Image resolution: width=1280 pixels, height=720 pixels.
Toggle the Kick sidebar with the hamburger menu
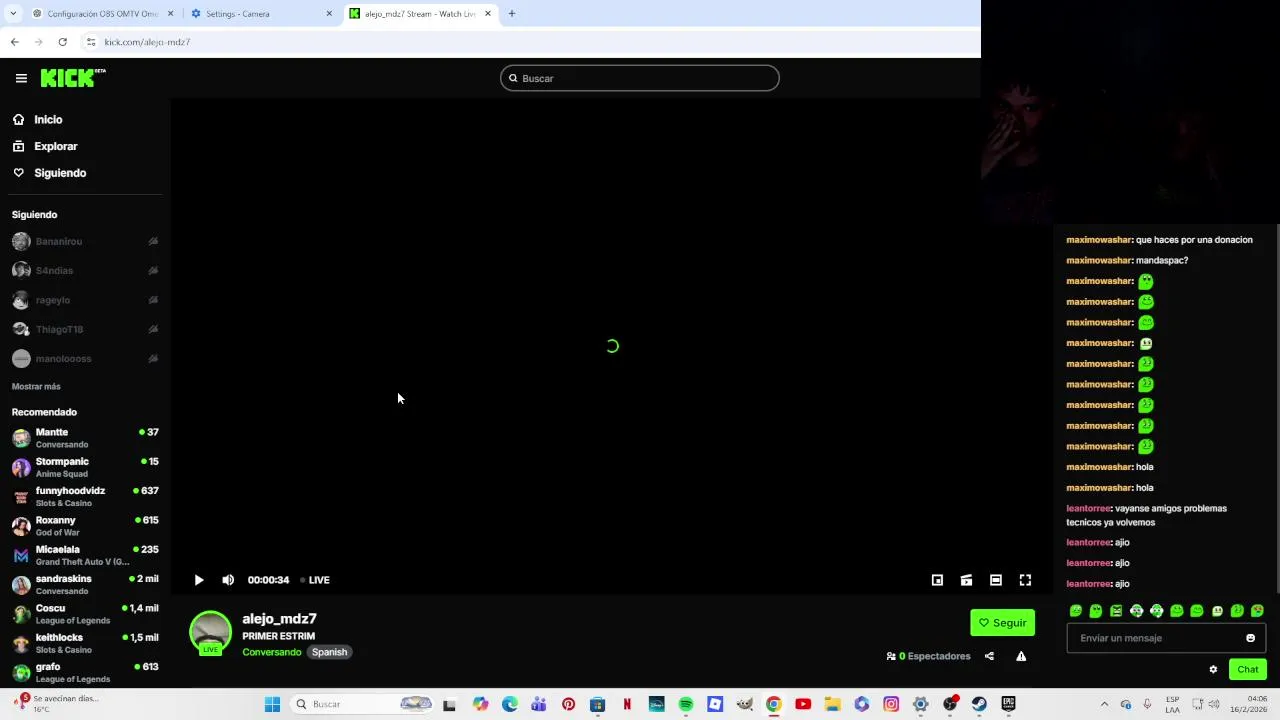[21, 78]
